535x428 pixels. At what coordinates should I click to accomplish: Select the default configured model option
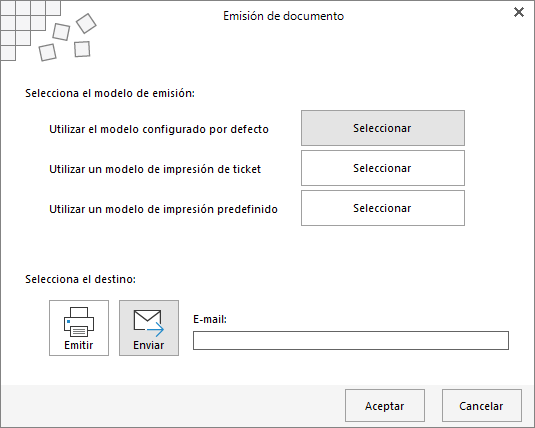[x=382, y=128]
